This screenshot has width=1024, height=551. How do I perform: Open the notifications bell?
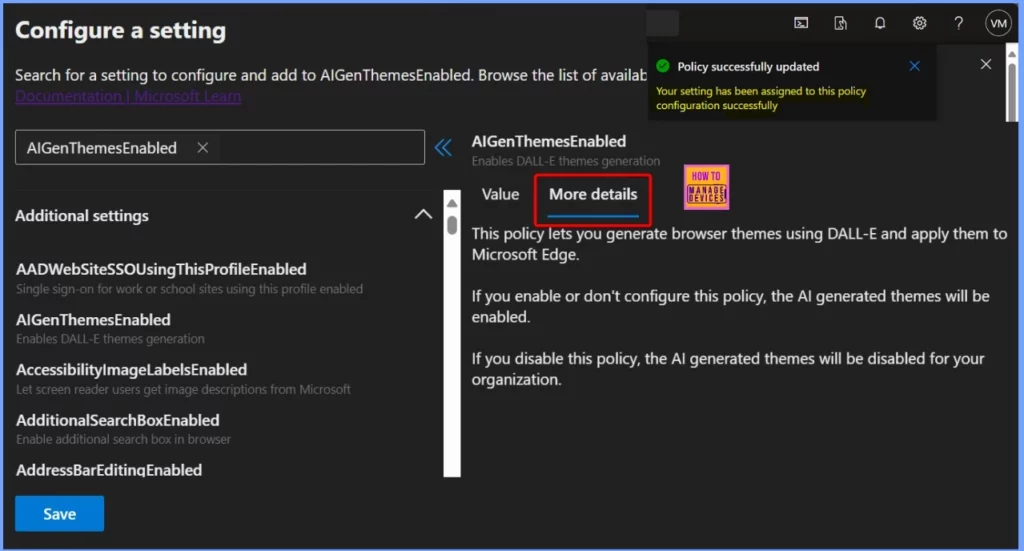coord(880,24)
